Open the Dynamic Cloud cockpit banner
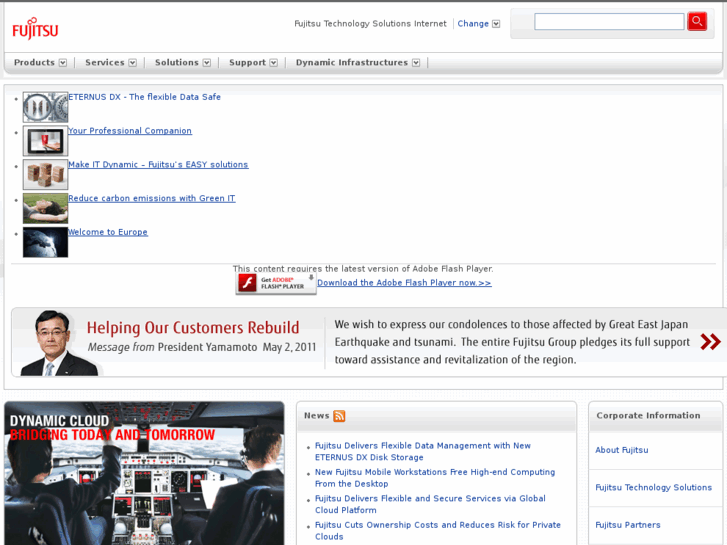Screen dimensions: 727x545 click(144, 473)
